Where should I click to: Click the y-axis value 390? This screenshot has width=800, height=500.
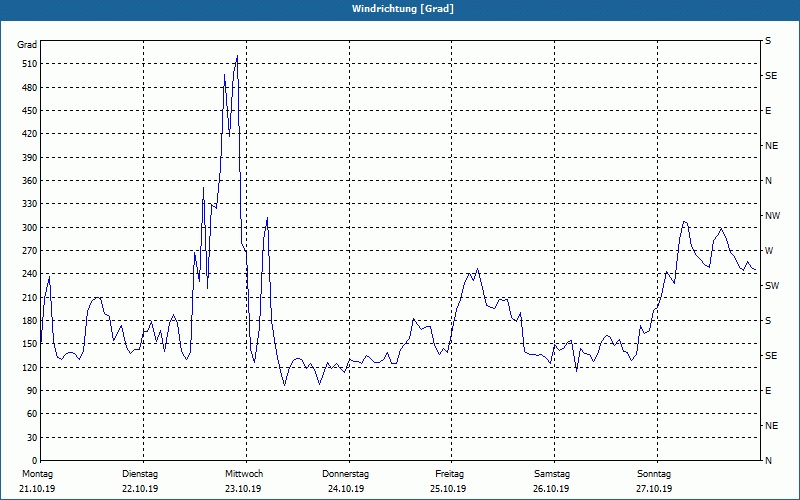point(31,158)
